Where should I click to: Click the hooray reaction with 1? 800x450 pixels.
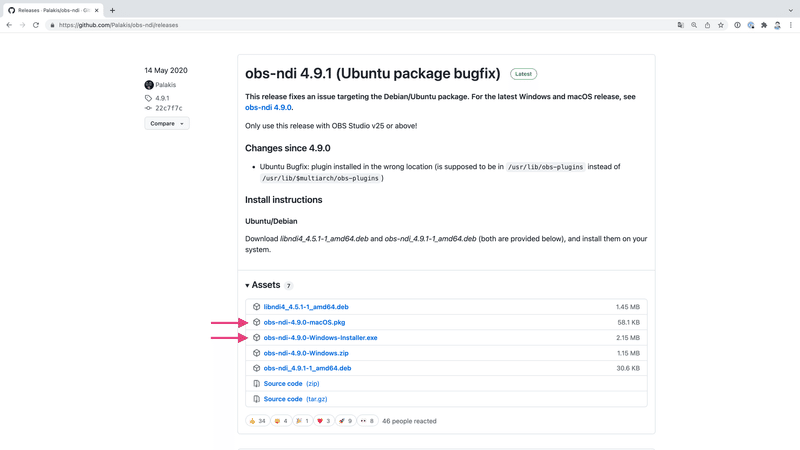click(x=302, y=421)
